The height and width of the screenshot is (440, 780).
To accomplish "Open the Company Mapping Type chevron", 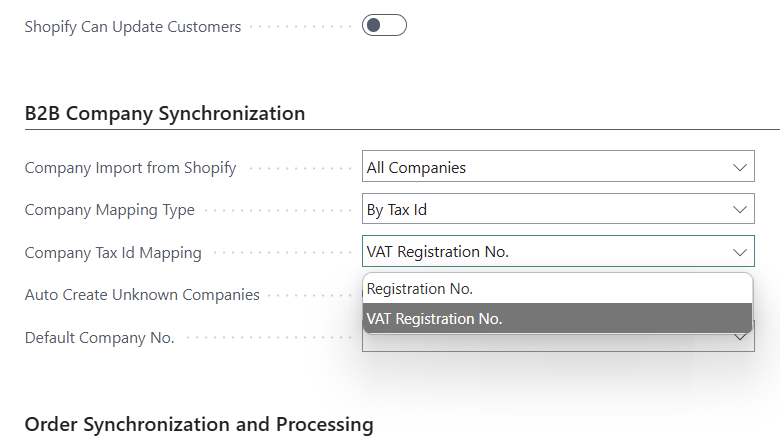I will [740, 210].
